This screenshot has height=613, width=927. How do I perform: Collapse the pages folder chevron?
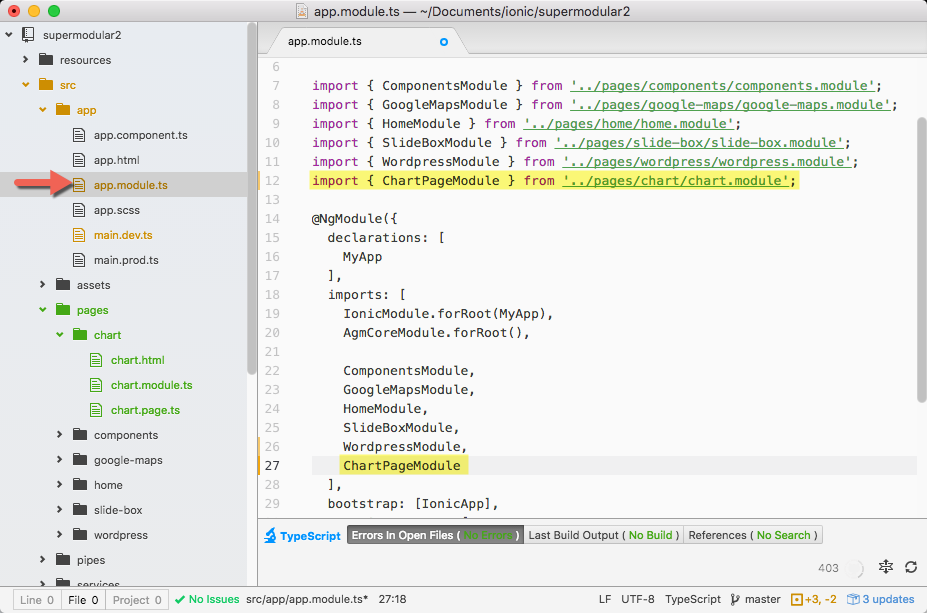[x=43, y=309]
